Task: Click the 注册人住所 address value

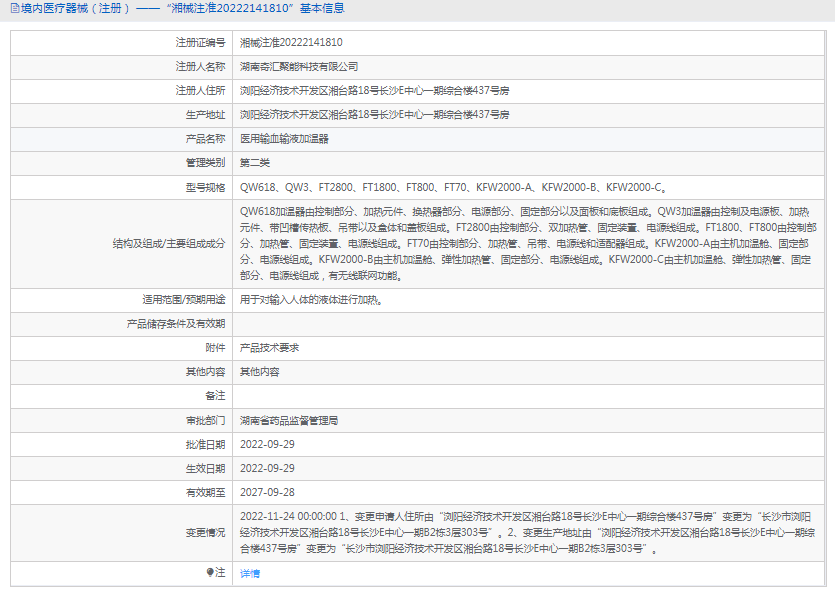Action: click(x=374, y=91)
